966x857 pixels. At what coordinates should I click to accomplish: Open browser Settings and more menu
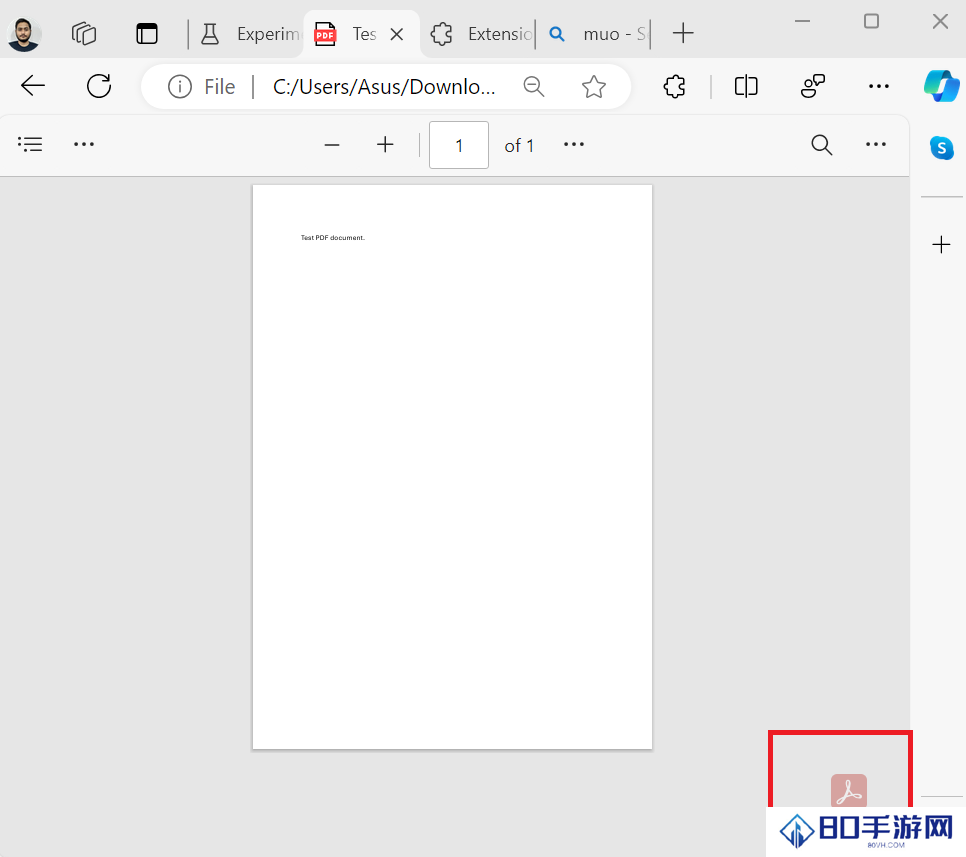[879, 86]
